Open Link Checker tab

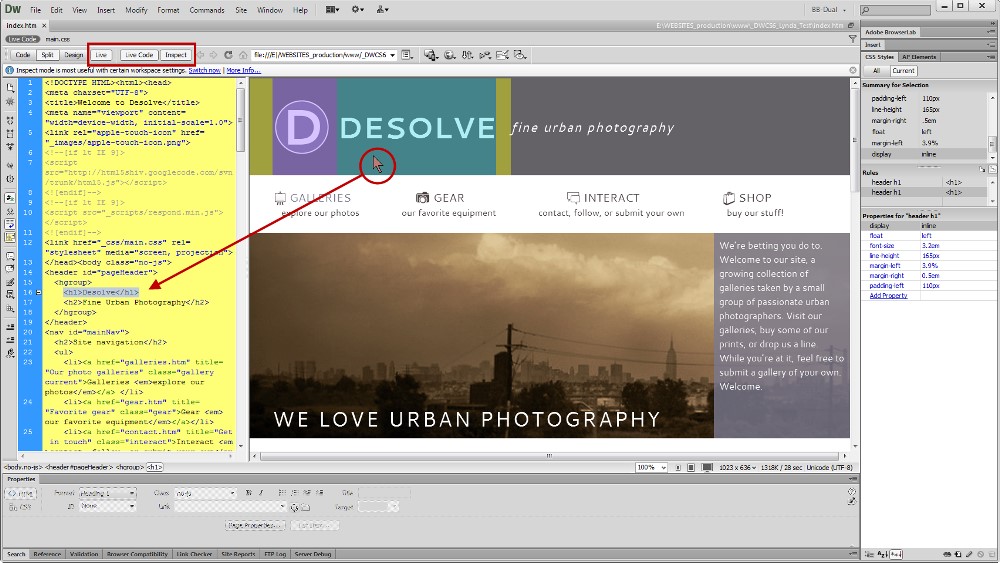point(194,554)
